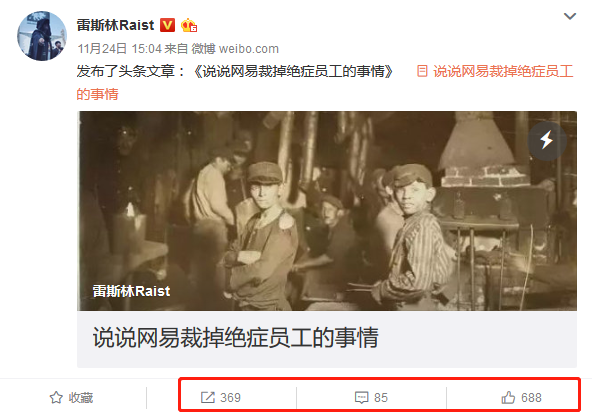Image resolution: width=592 pixels, height=414 pixels.
Task: Toggle the thumbs-up like icon
Action: [x=508, y=397]
